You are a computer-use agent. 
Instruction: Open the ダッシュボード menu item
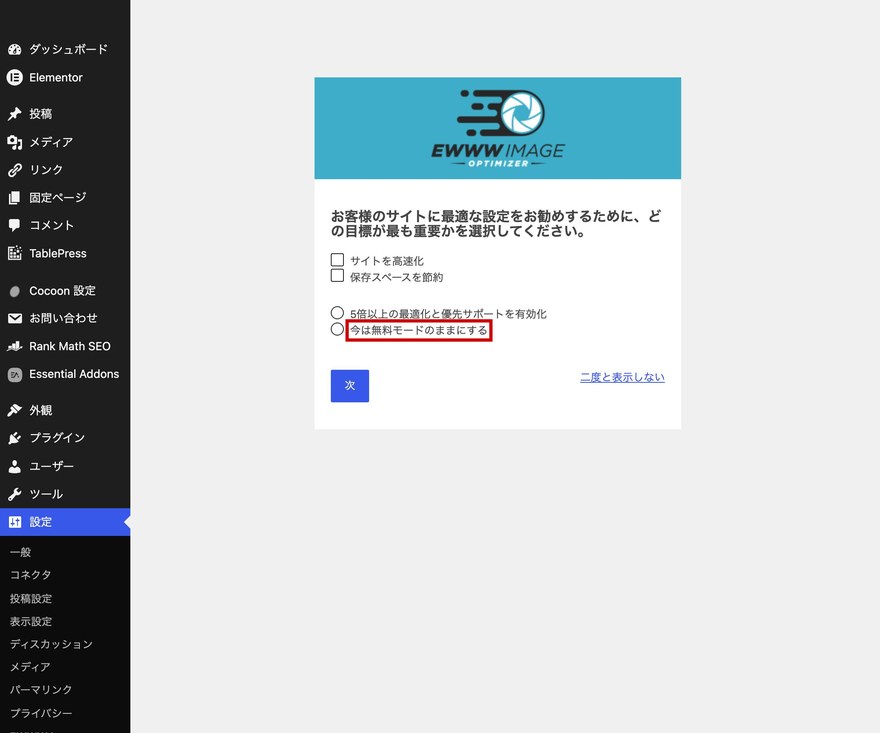point(65,49)
